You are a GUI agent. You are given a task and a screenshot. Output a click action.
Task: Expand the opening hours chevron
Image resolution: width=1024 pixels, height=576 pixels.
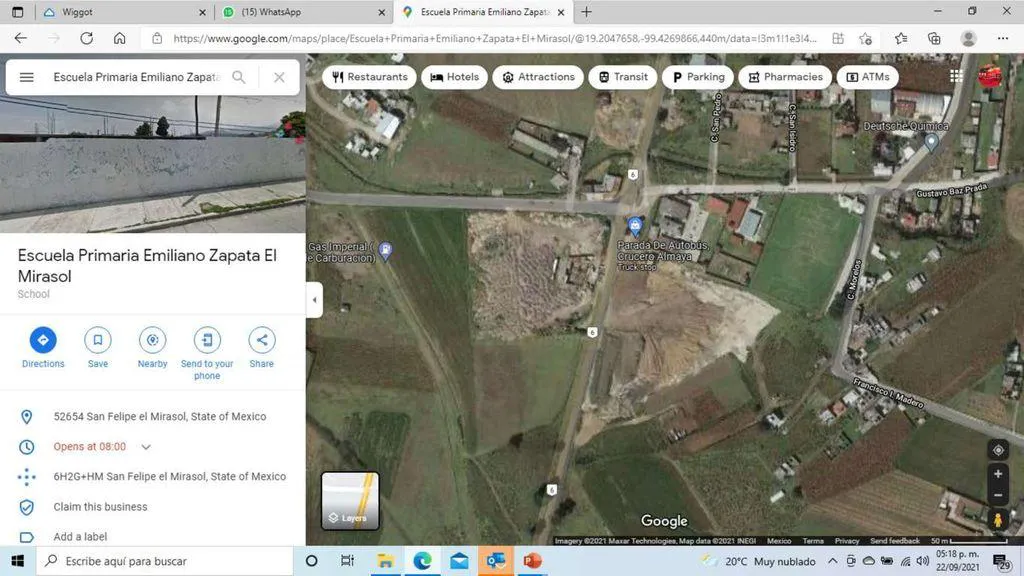tap(146, 447)
